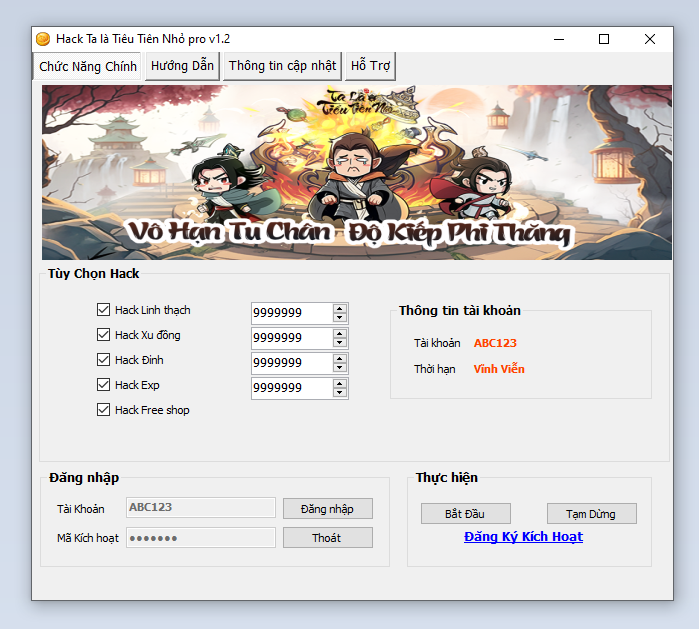Disable the Hack Free shop checkbox
699x629 pixels.
(103, 410)
